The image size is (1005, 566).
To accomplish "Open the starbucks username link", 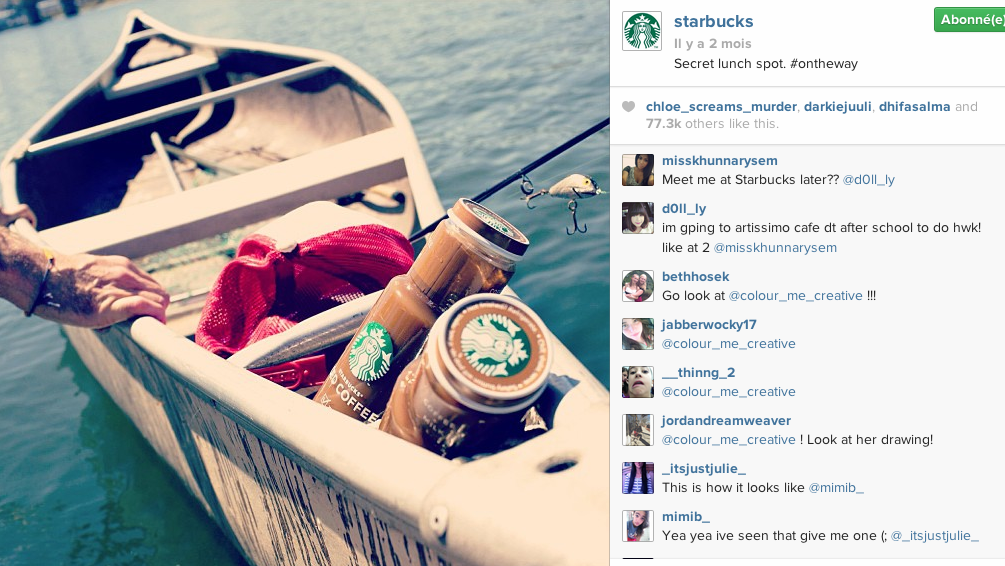I will click(713, 21).
